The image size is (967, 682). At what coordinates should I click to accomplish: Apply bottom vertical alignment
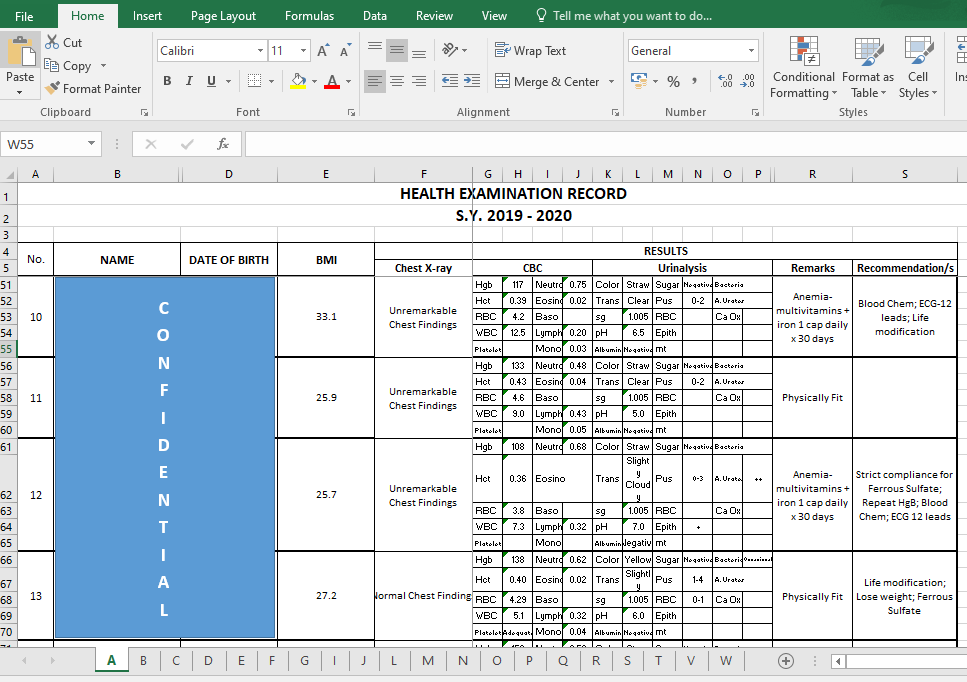419,51
